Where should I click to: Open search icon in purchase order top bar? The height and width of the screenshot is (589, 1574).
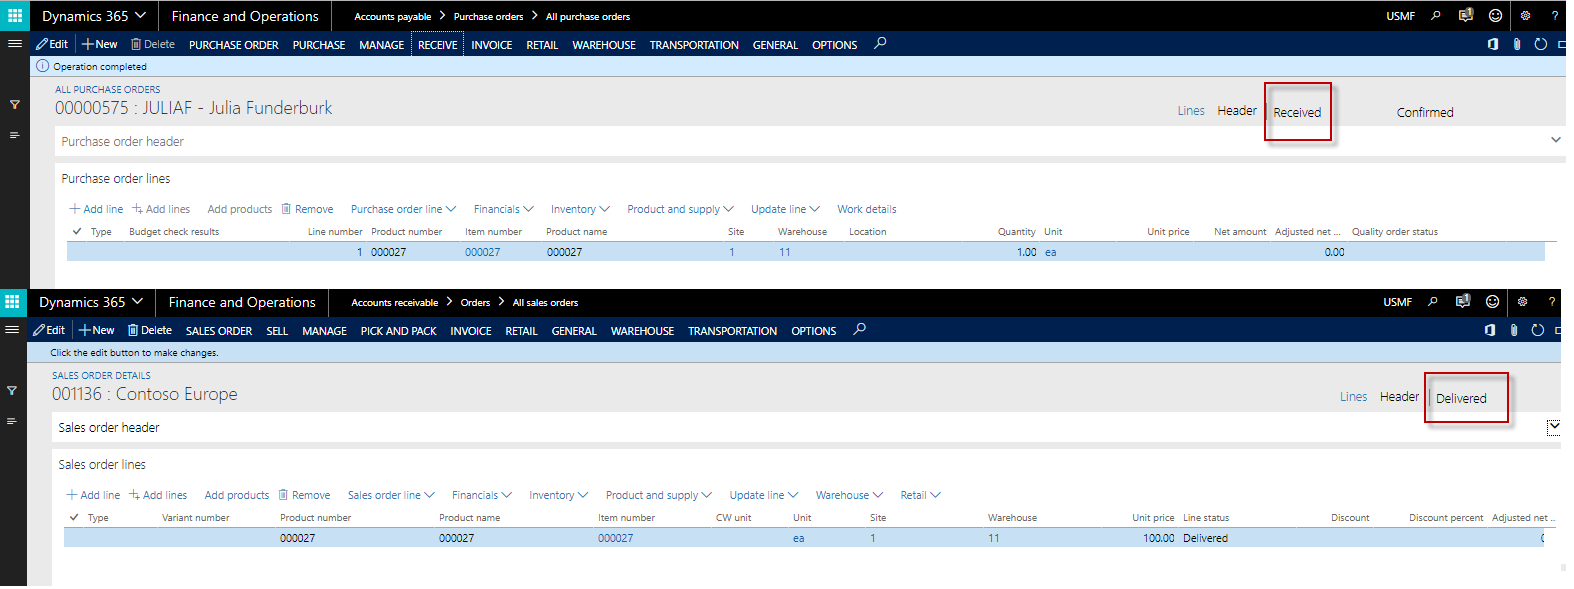[1436, 16]
